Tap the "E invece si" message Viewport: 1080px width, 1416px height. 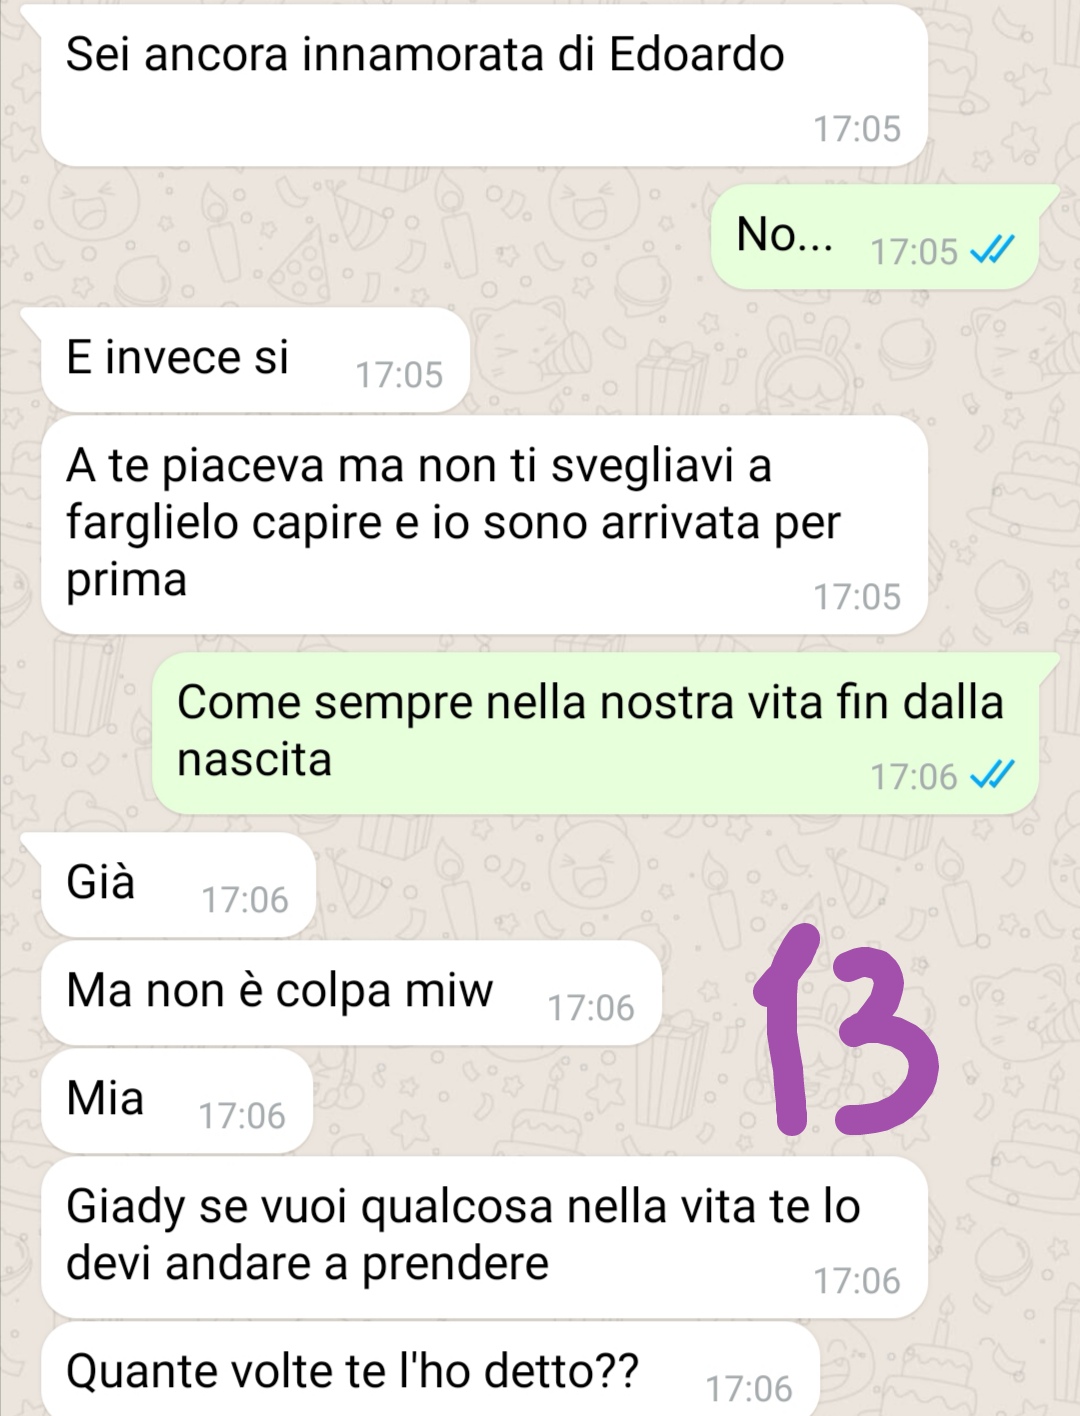pyautogui.click(x=255, y=359)
